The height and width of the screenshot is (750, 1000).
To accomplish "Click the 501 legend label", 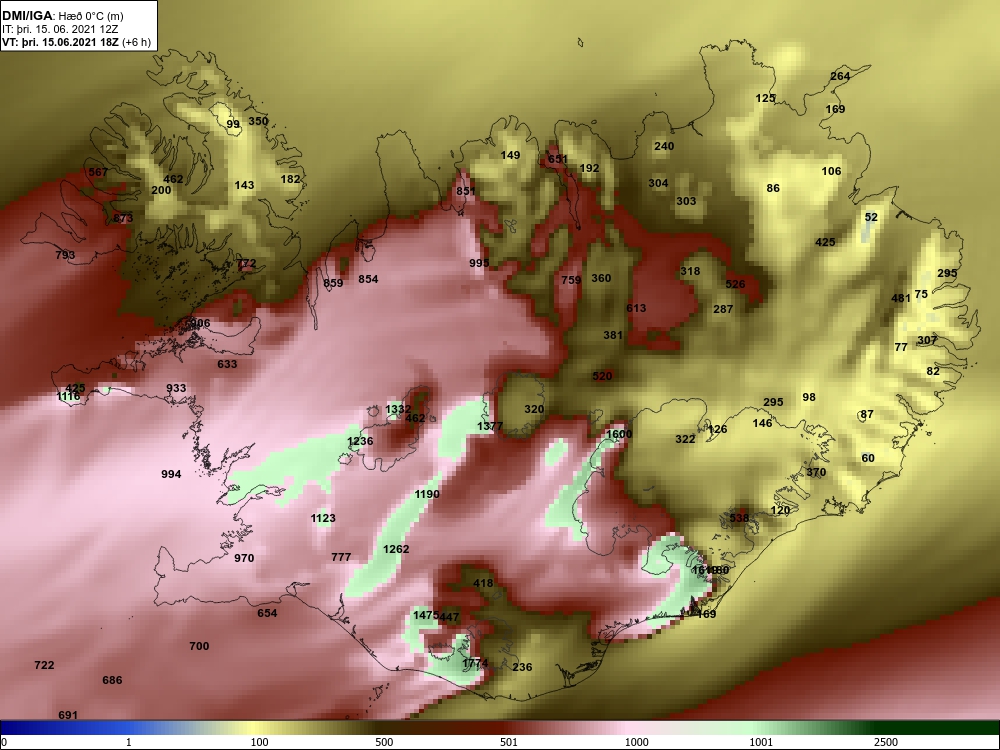I will [x=509, y=742].
